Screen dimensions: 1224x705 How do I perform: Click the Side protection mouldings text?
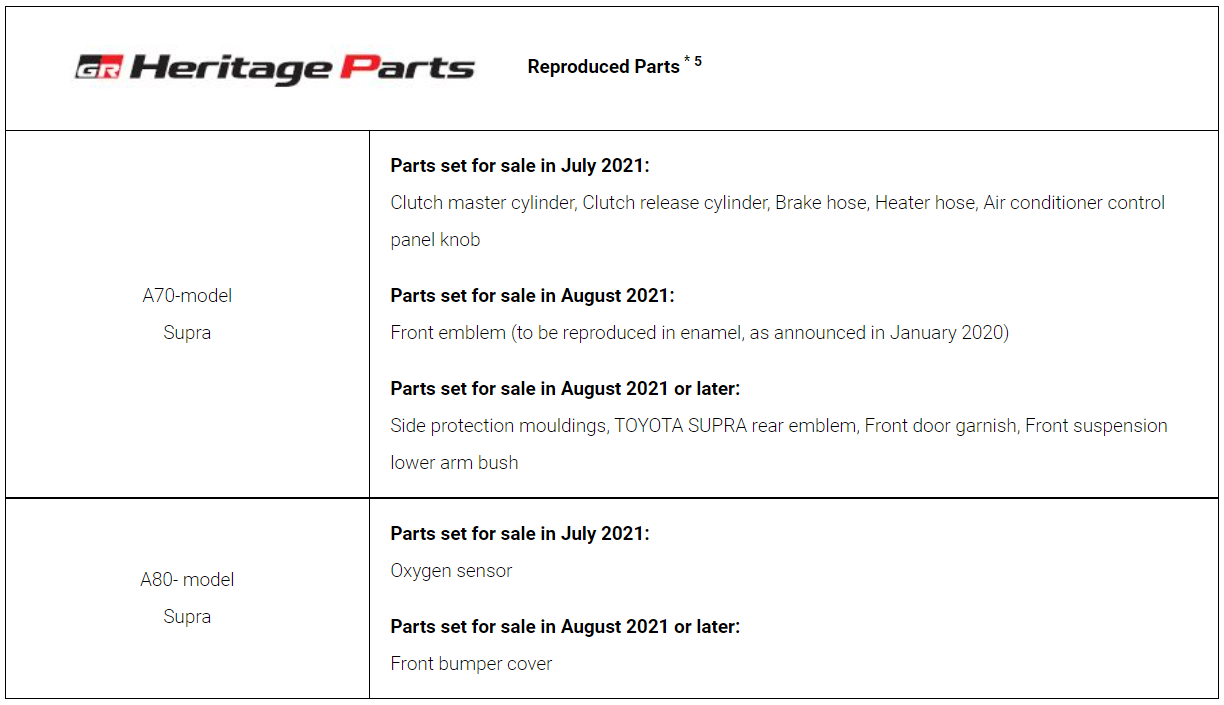[498, 426]
